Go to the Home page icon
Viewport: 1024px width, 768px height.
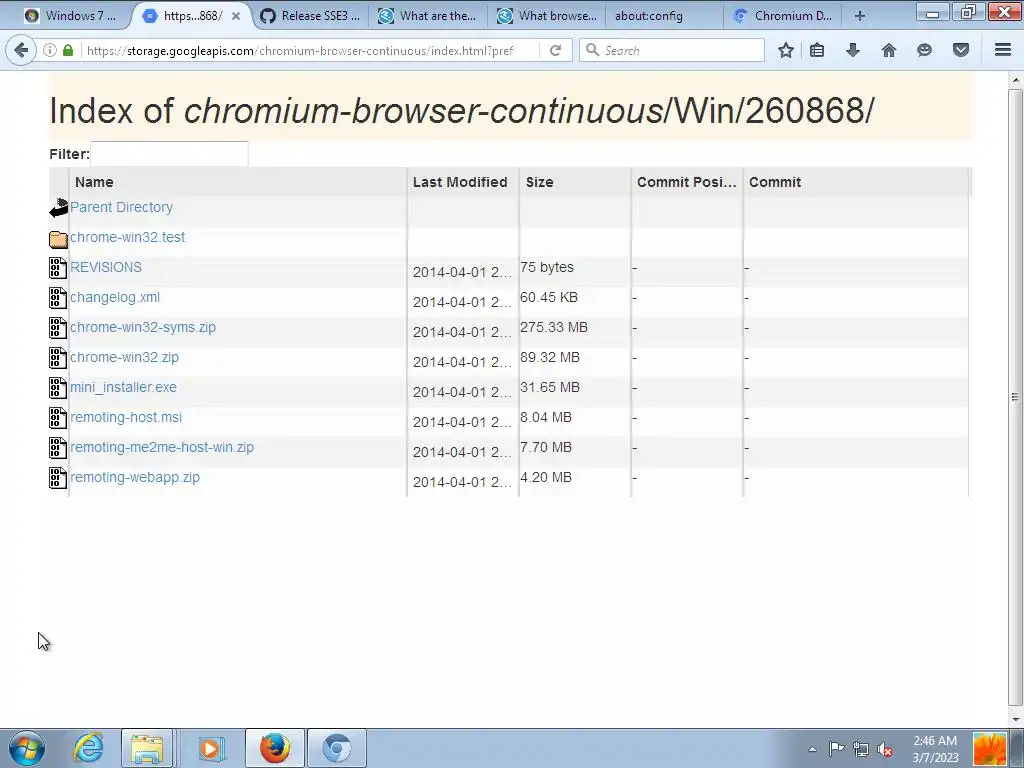pos(889,50)
